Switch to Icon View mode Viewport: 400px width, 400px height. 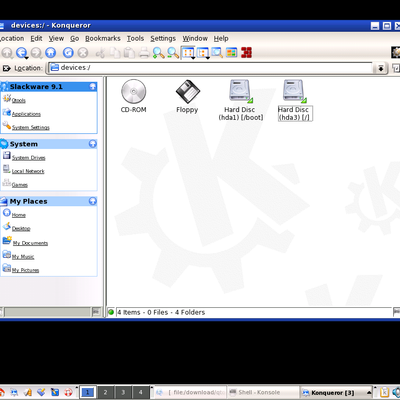pyautogui.click(x=188, y=52)
